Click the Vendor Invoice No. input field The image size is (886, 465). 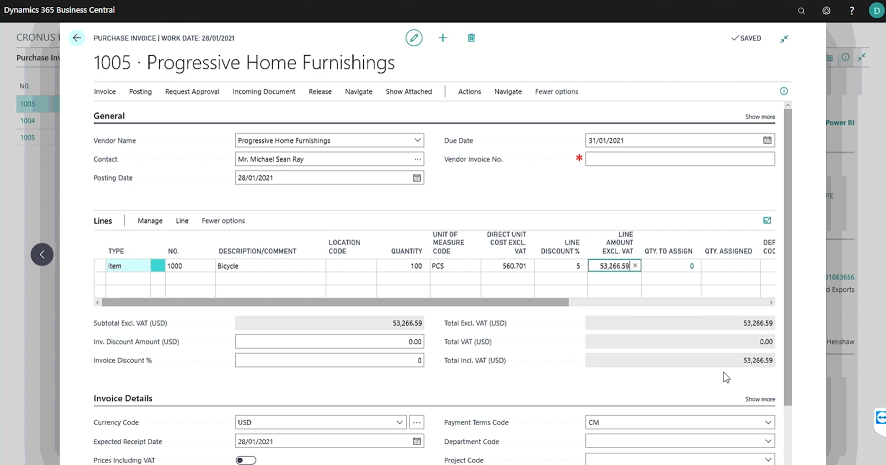680,159
